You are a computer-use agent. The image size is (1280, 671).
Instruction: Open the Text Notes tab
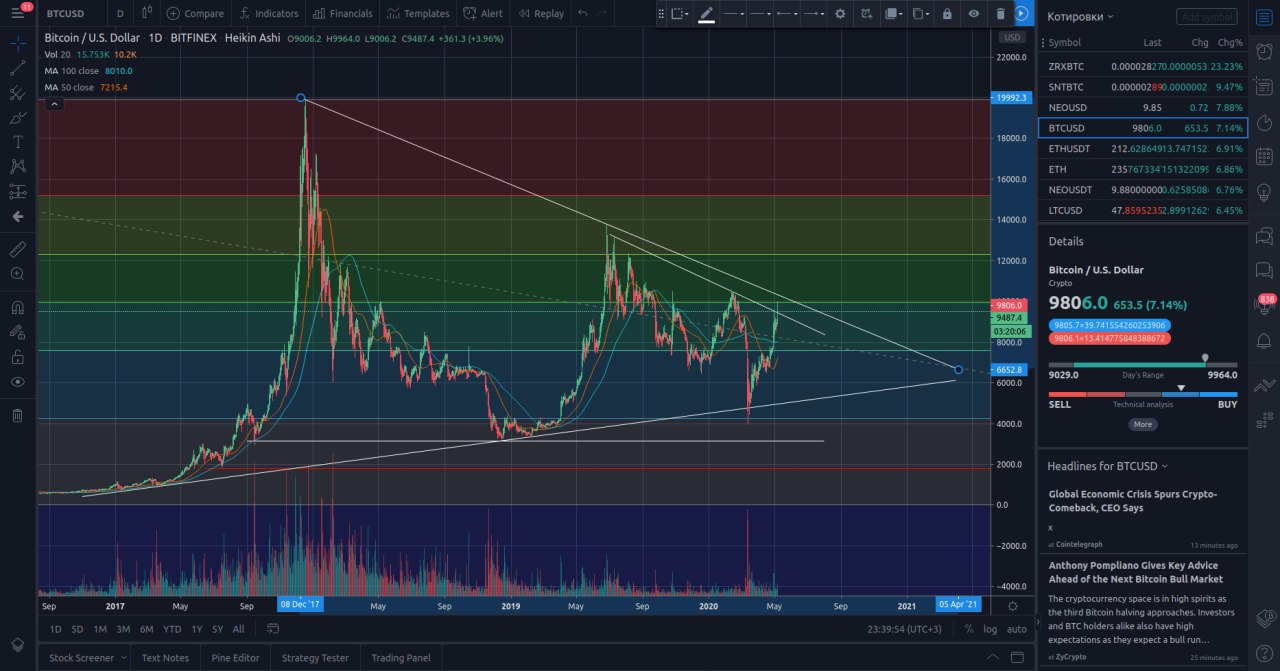[165, 658]
